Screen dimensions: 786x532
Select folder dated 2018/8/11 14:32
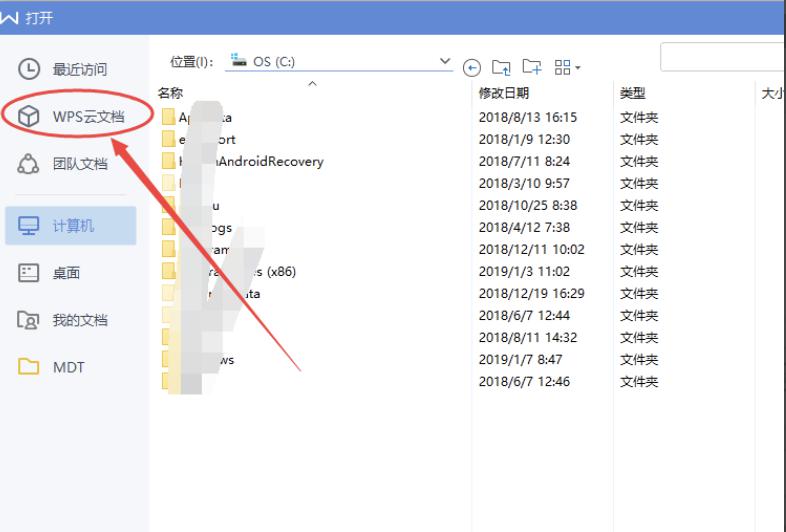click(410, 338)
